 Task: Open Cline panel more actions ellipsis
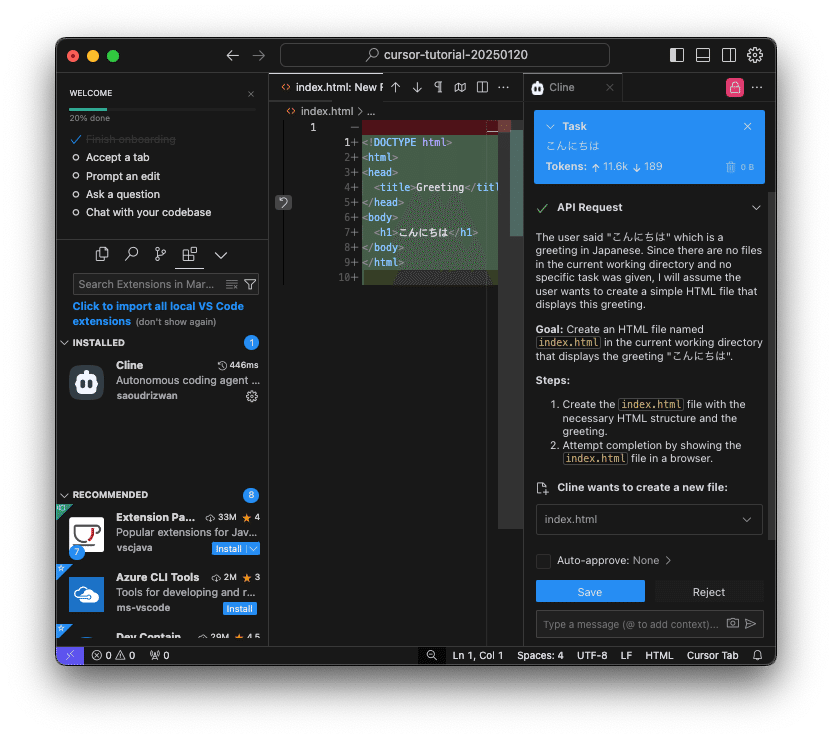pyautogui.click(x=757, y=88)
